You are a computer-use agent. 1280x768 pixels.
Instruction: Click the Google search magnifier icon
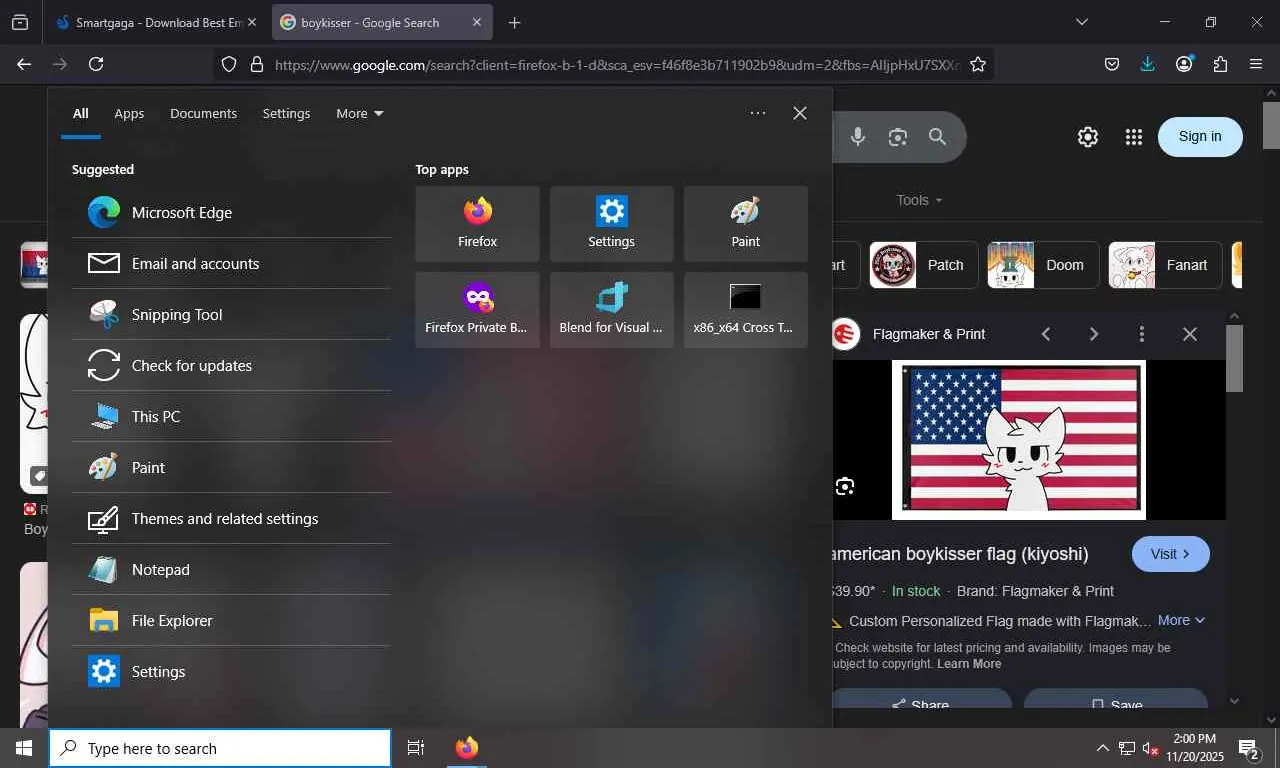click(937, 137)
